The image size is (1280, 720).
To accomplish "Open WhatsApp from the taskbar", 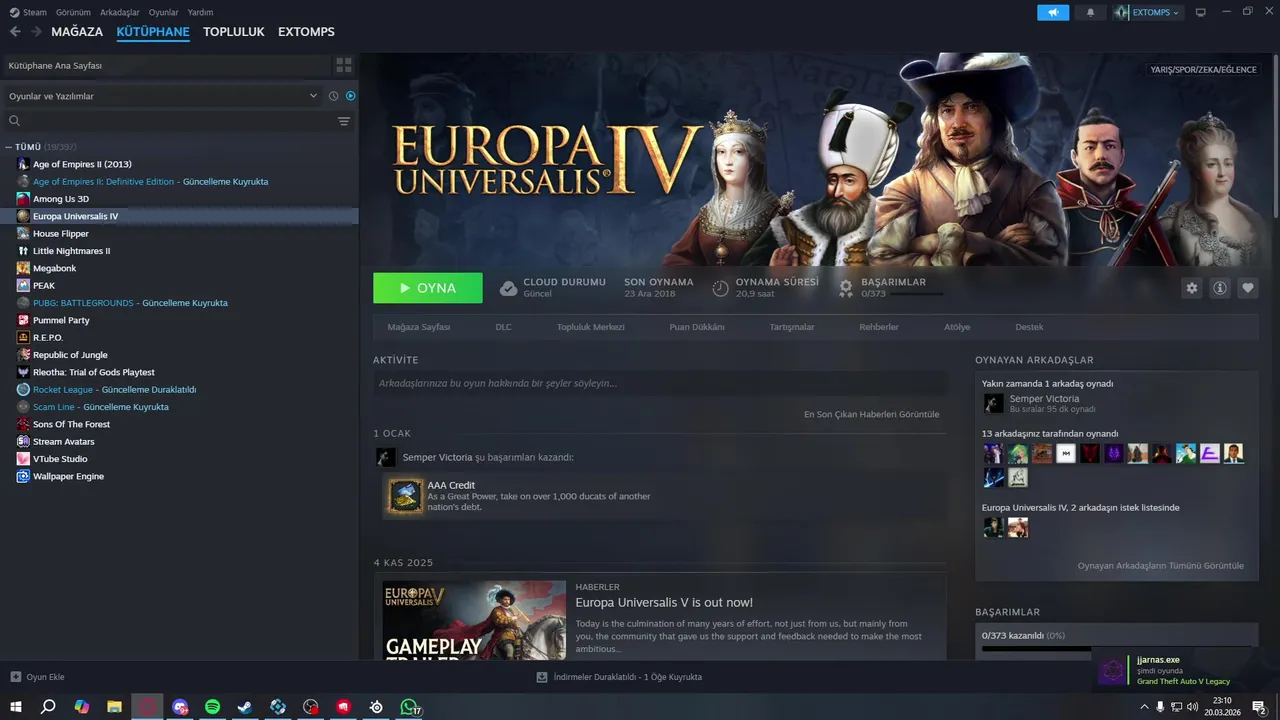I will 409,707.
